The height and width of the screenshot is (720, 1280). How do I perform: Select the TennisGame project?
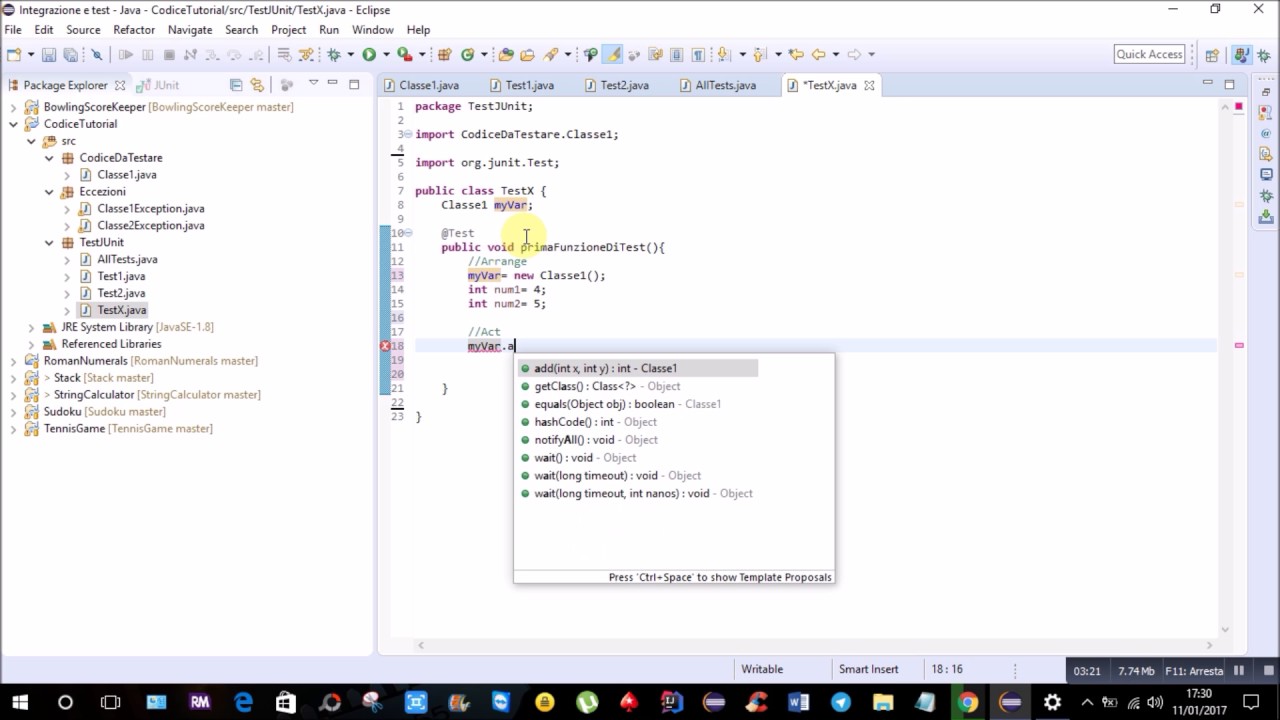(128, 429)
